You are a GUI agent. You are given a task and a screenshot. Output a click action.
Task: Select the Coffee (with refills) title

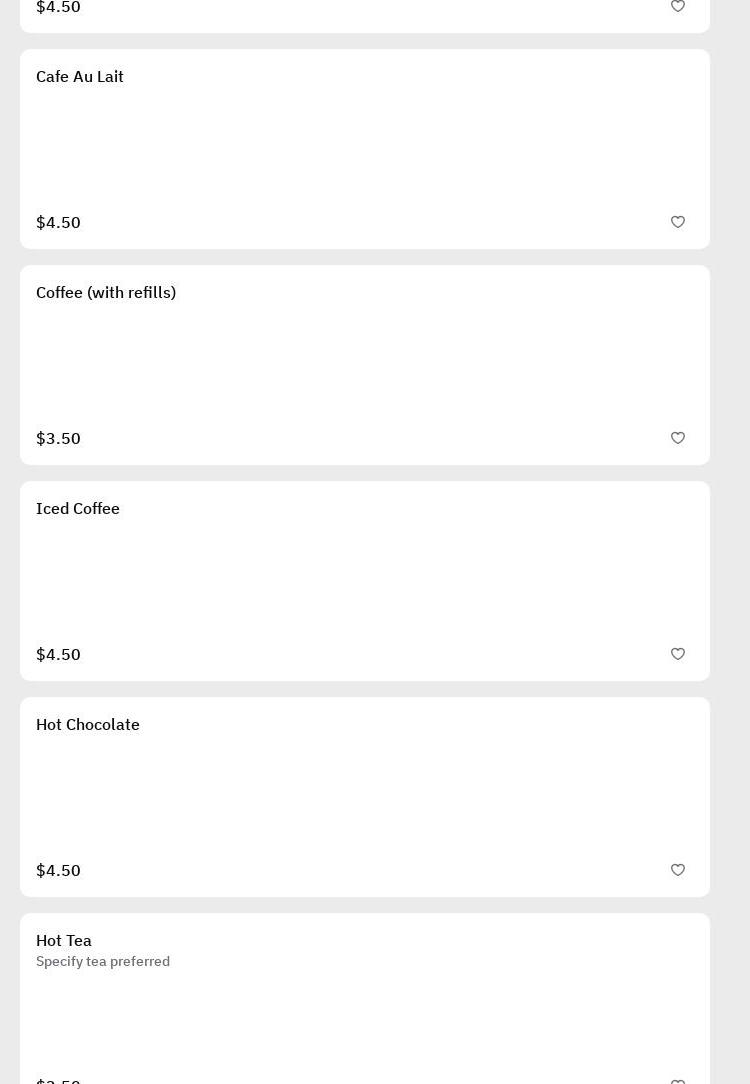tap(106, 293)
